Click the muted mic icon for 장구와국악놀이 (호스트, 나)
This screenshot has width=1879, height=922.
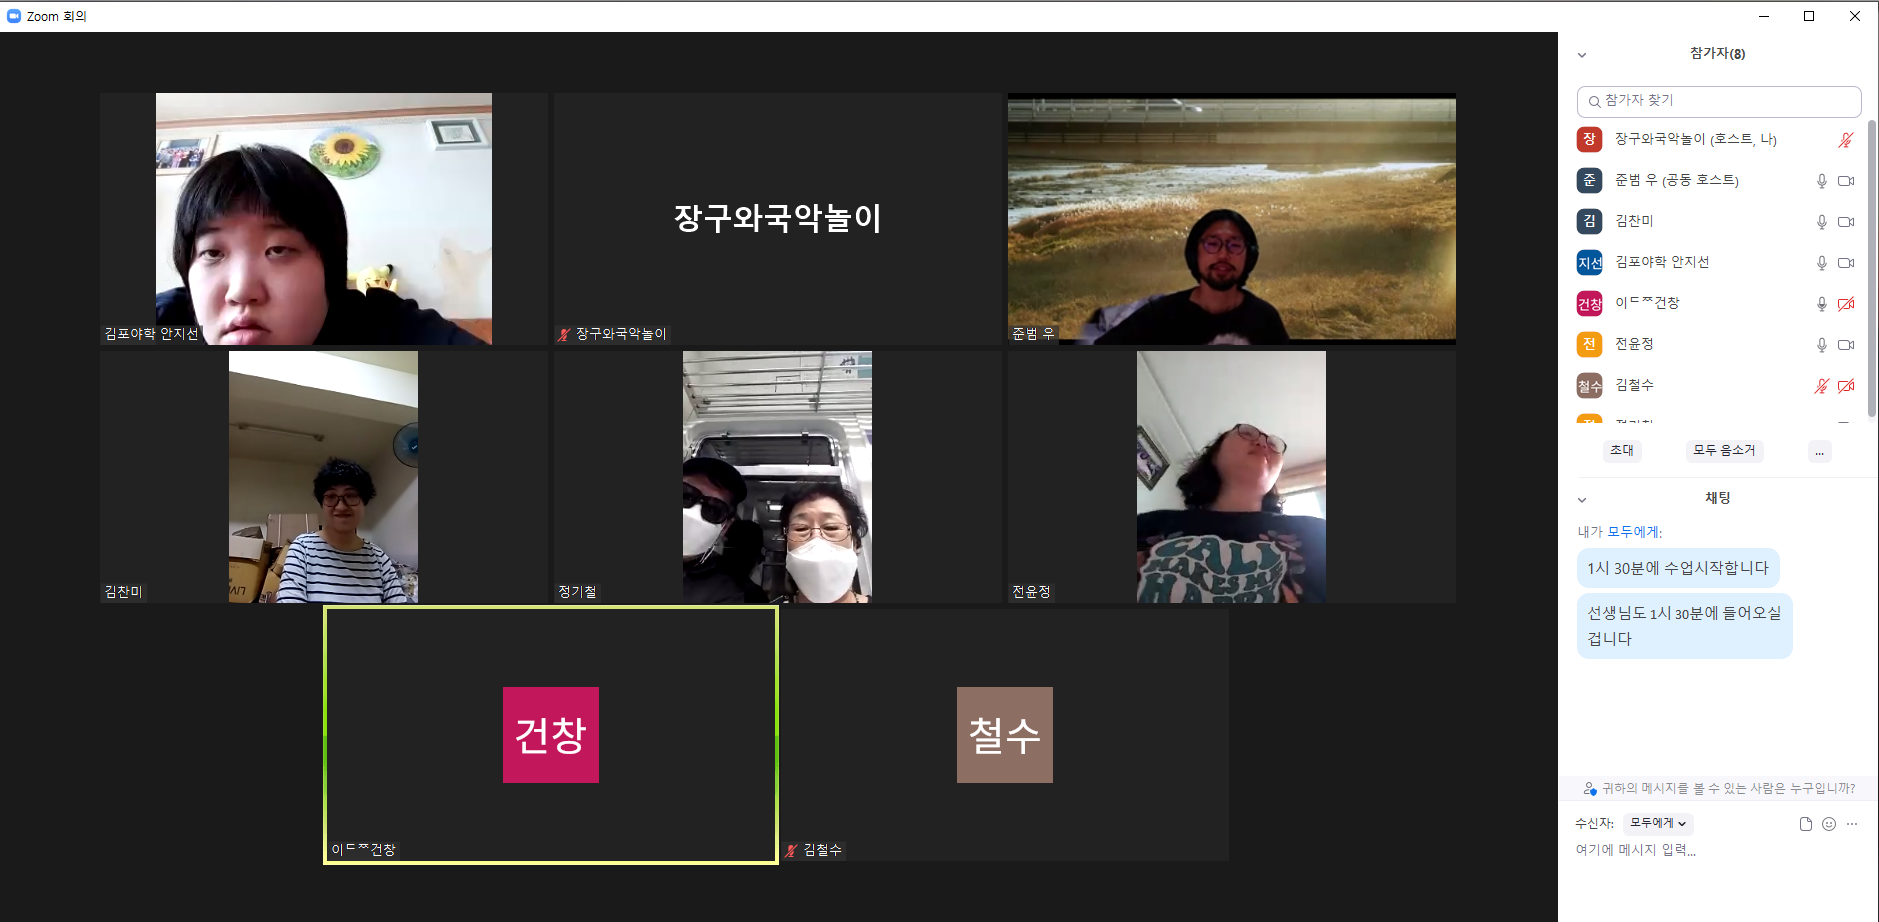(1846, 140)
